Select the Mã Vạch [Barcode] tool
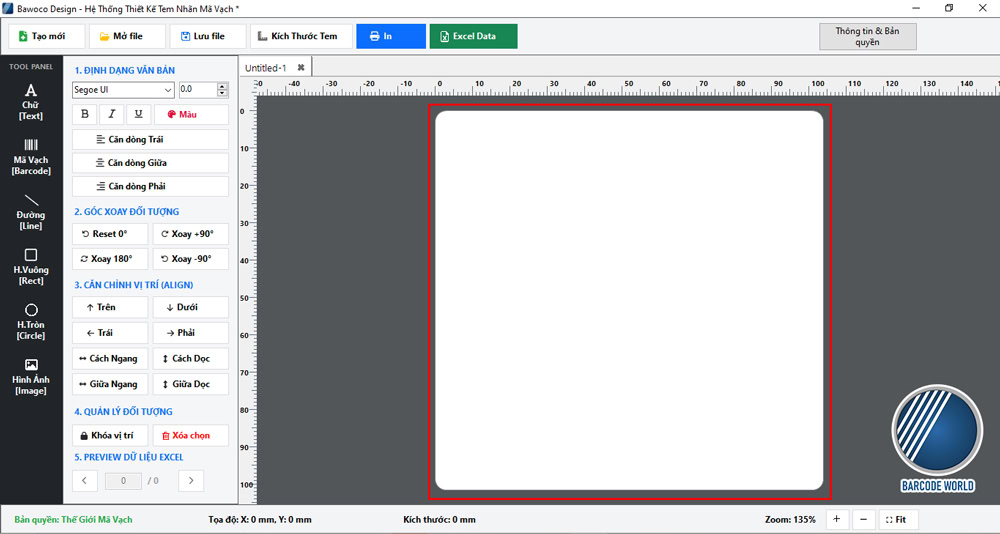 point(31,157)
